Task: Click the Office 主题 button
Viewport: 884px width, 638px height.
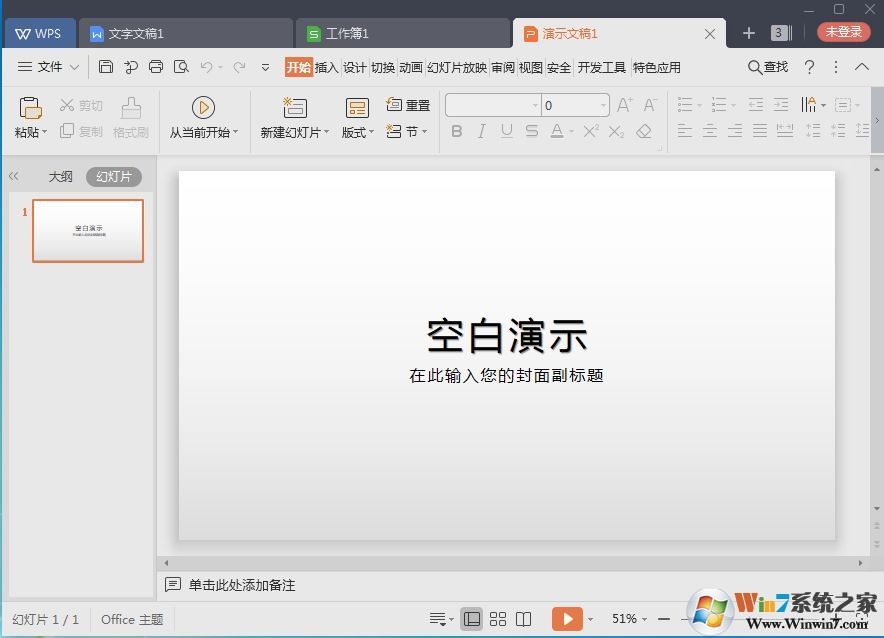Action: click(x=131, y=619)
